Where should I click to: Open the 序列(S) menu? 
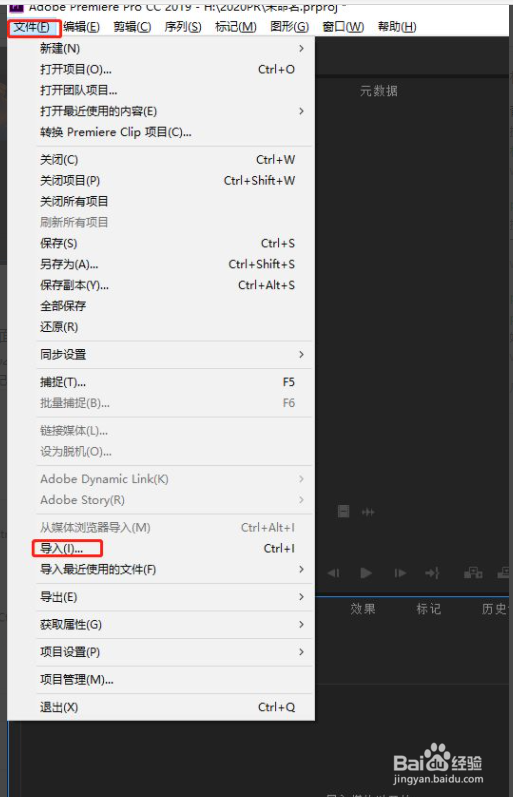click(x=183, y=26)
